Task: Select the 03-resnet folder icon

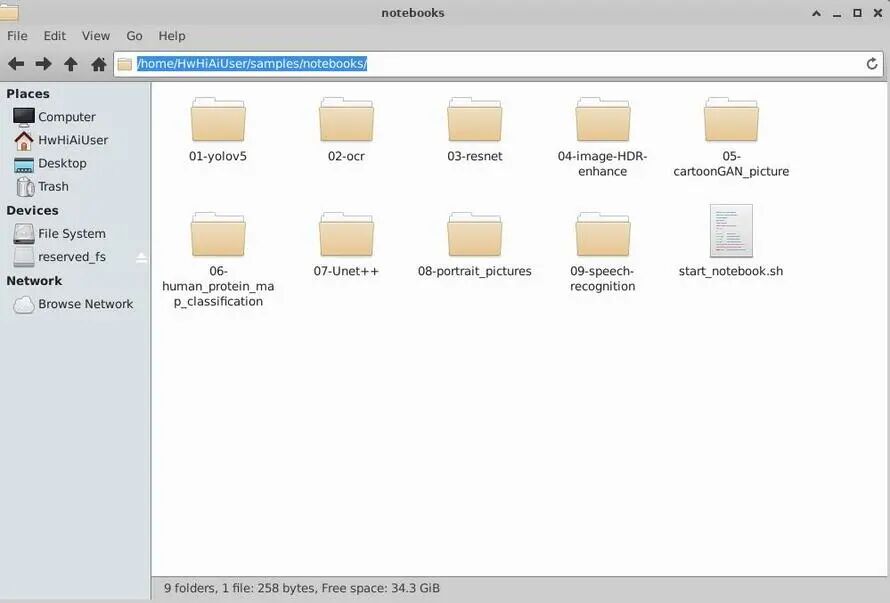Action: [x=475, y=119]
